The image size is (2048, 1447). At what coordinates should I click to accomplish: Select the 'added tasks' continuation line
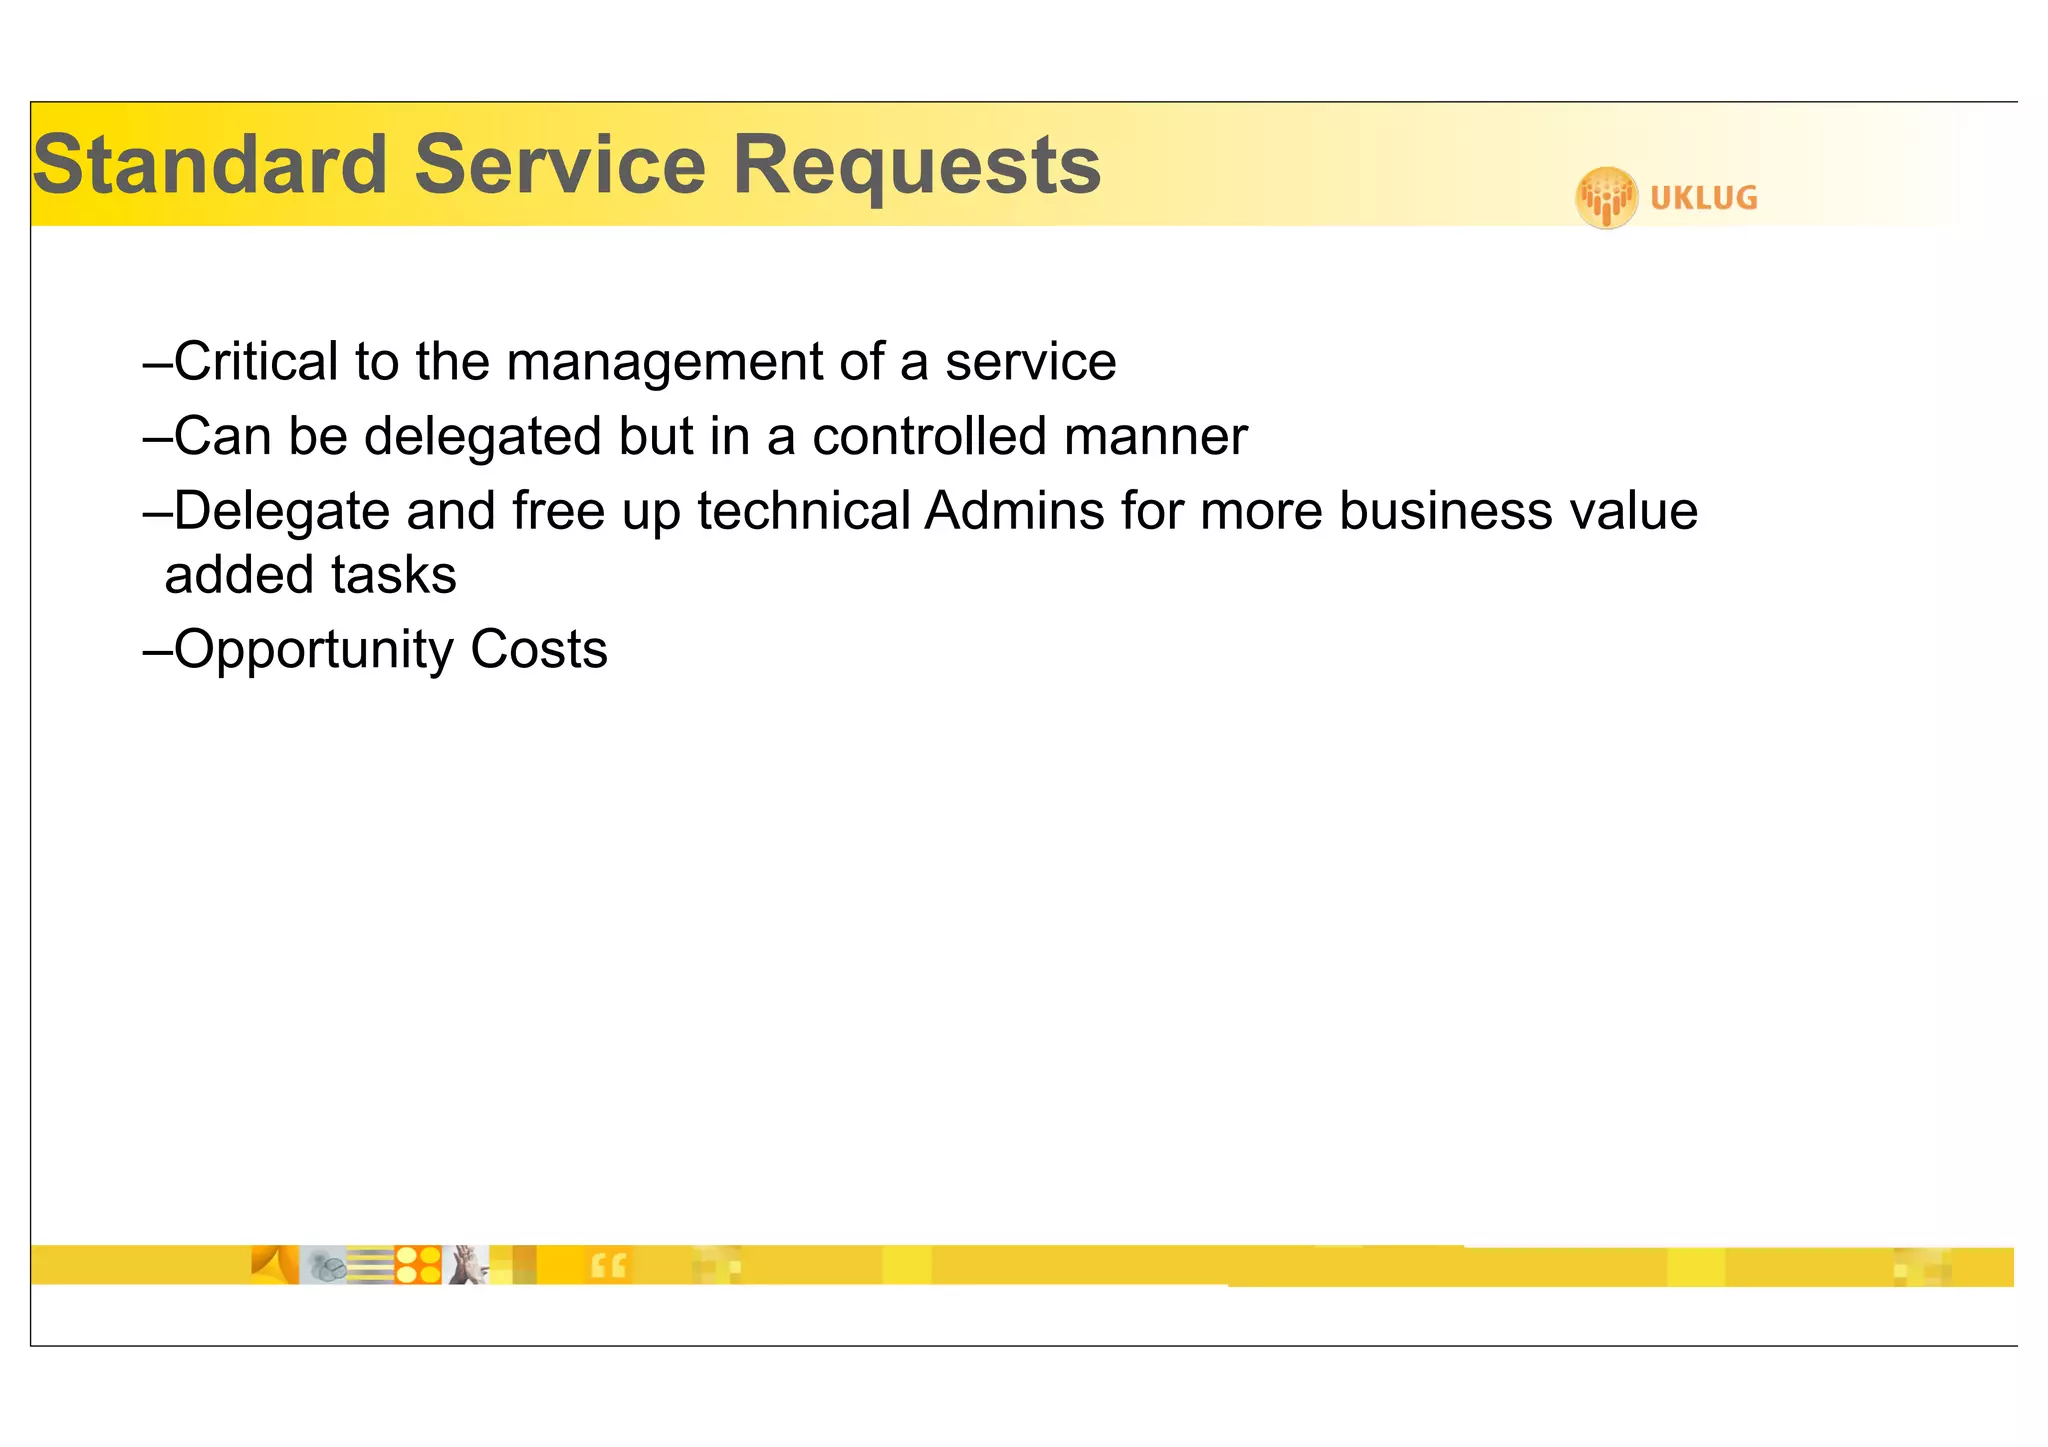pyautogui.click(x=310, y=575)
